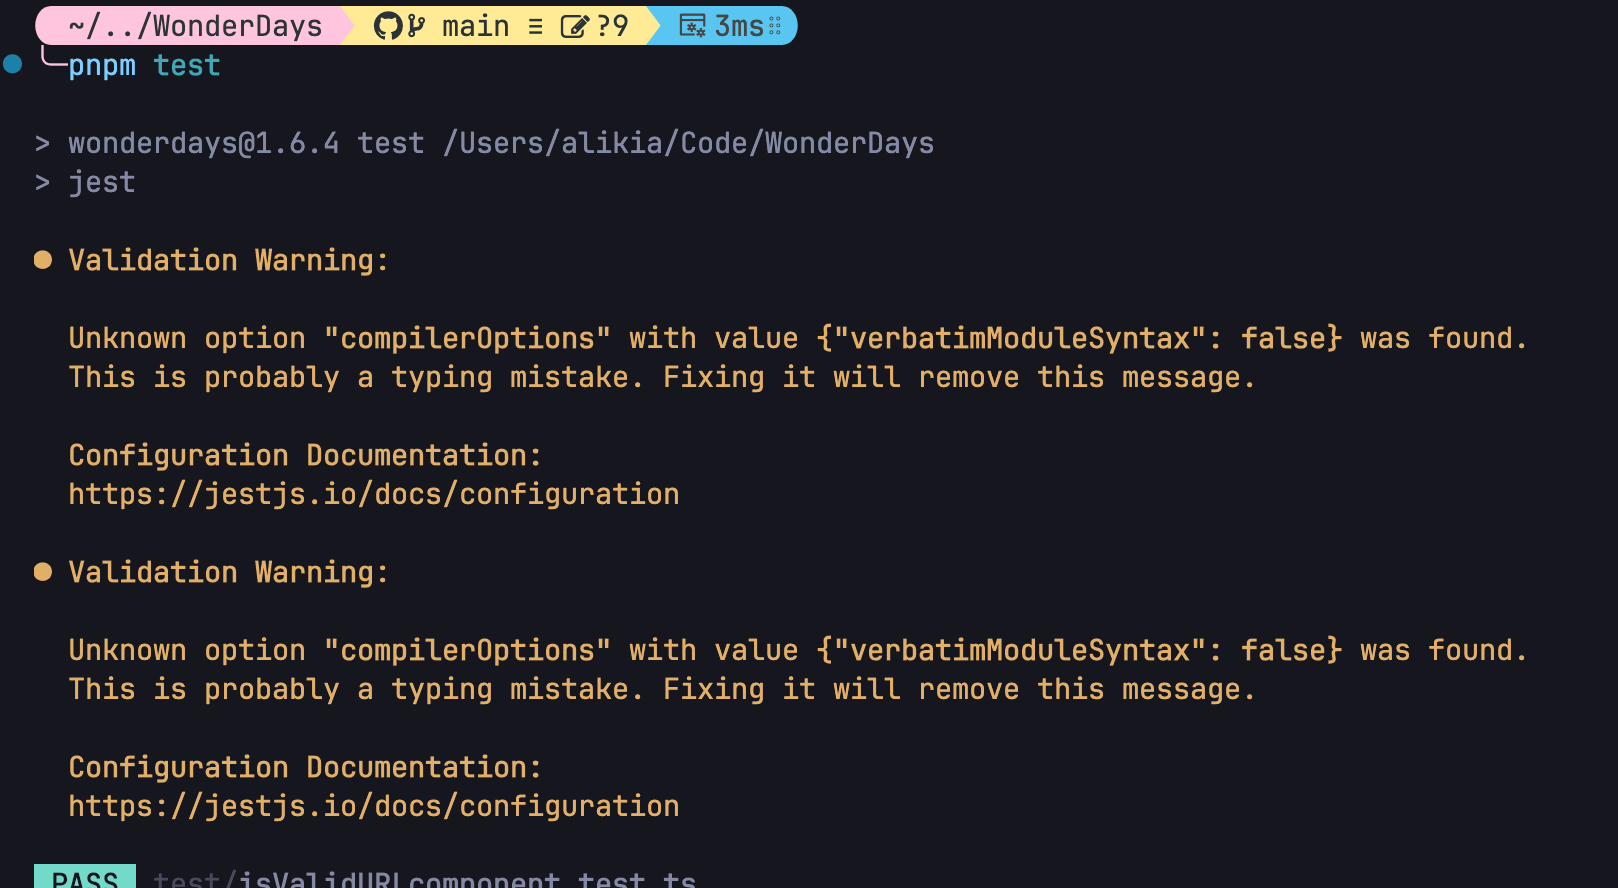
Task: Open the second jestjs.io configuration link
Action: pos(373,806)
